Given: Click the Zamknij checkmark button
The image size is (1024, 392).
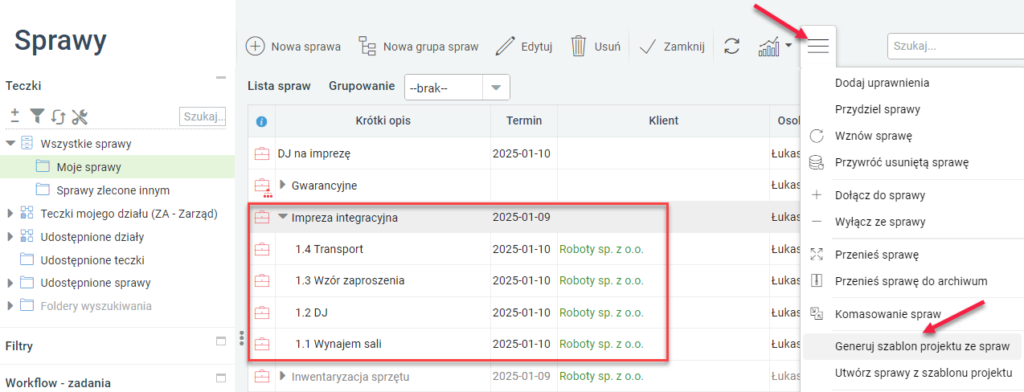Looking at the screenshot, I should [672, 46].
